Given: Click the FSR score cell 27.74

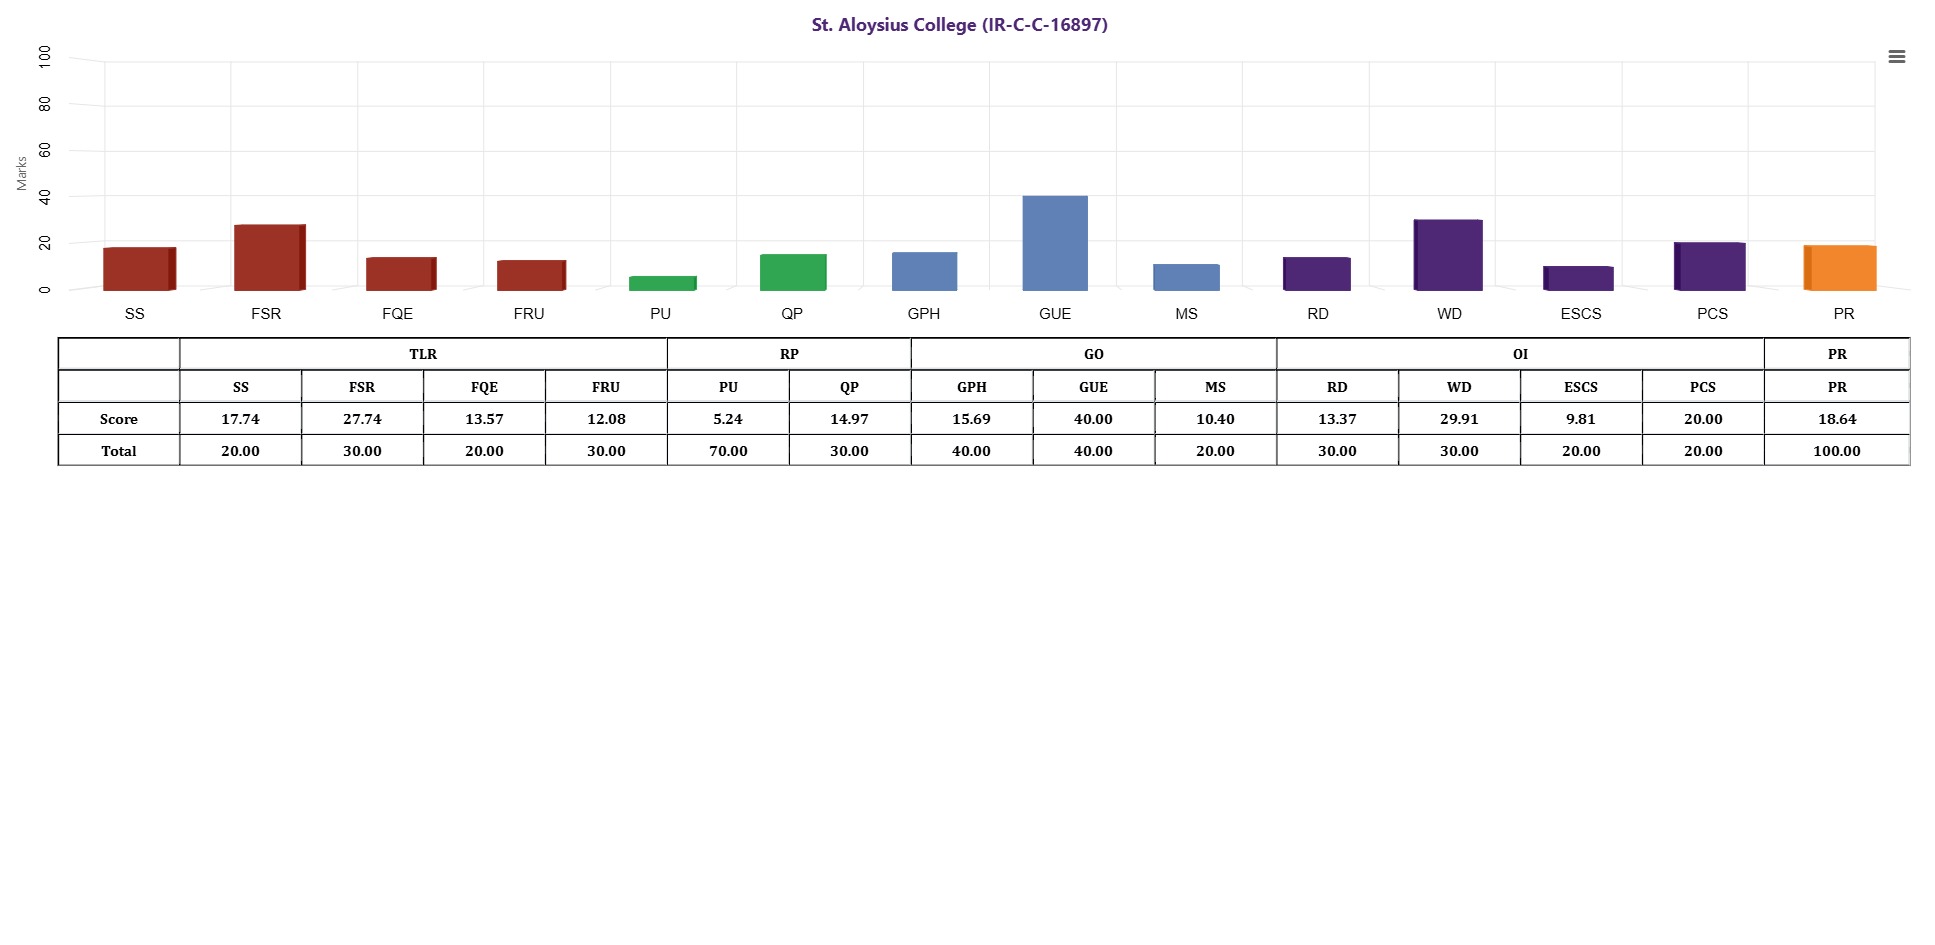Looking at the screenshot, I should pos(362,419).
